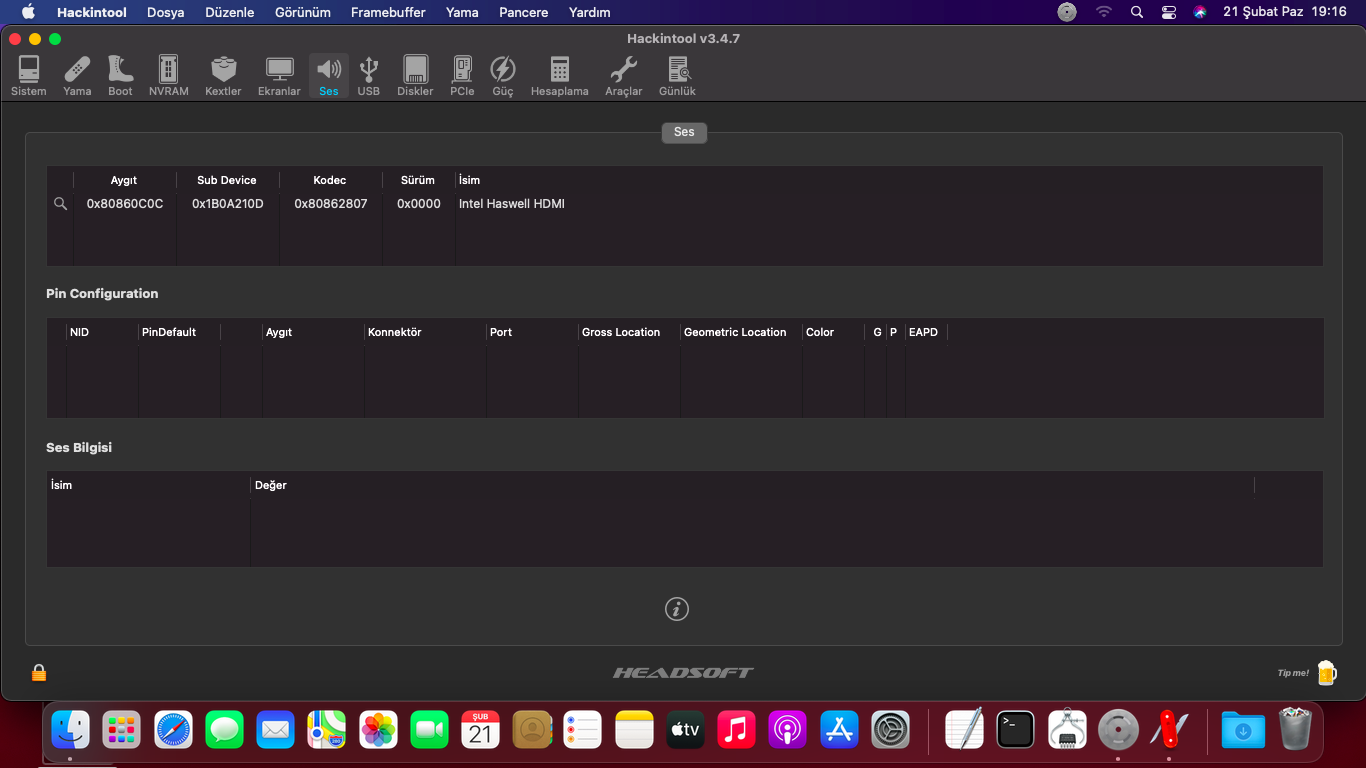Image resolution: width=1366 pixels, height=768 pixels.
Task: Open the Hesaplama calculator section
Action: click(559, 76)
